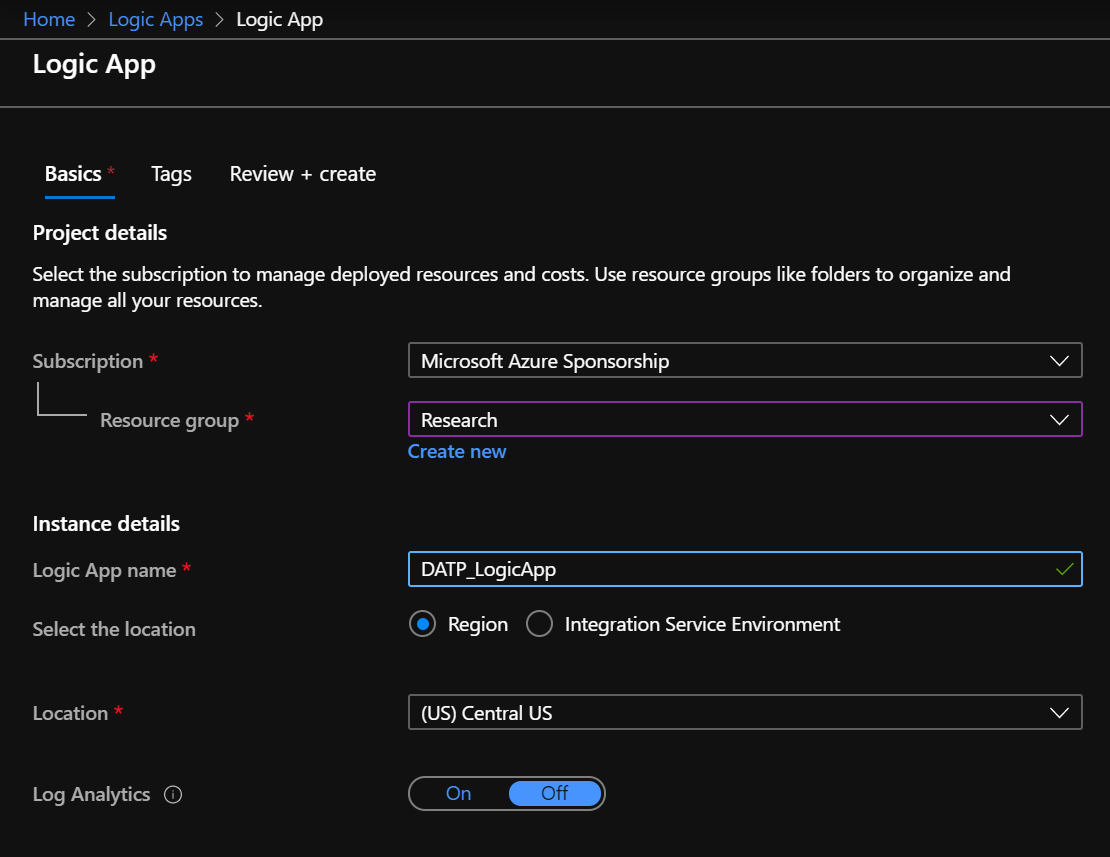Viewport: 1110px width, 857px height.
Task: Click the Log Analytics info icon
Action: point(173,795)
